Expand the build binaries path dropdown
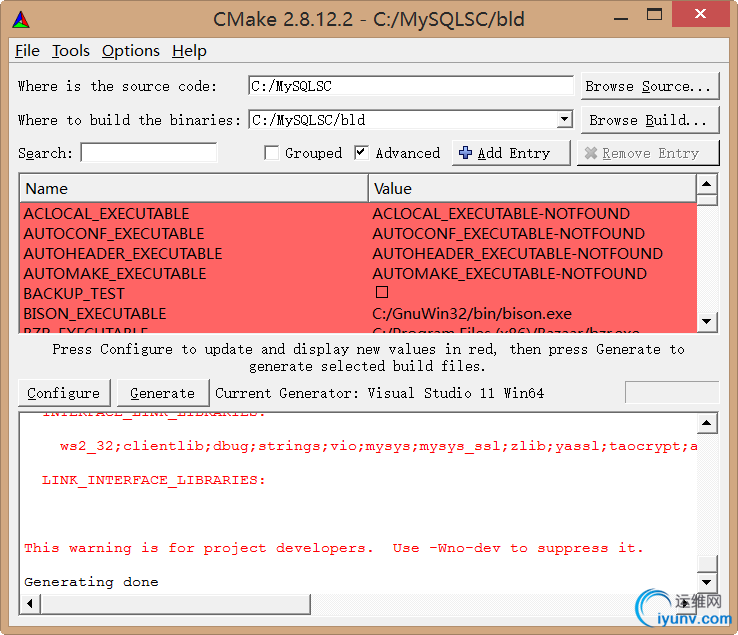 pyautogui.click(x=564, y=120)
